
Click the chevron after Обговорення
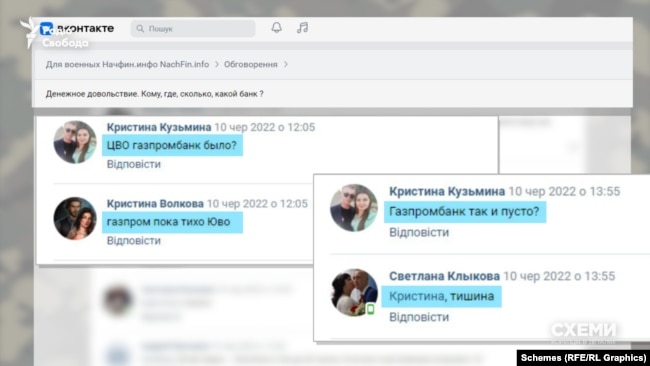pyautogui.click(x=286, y=64)
